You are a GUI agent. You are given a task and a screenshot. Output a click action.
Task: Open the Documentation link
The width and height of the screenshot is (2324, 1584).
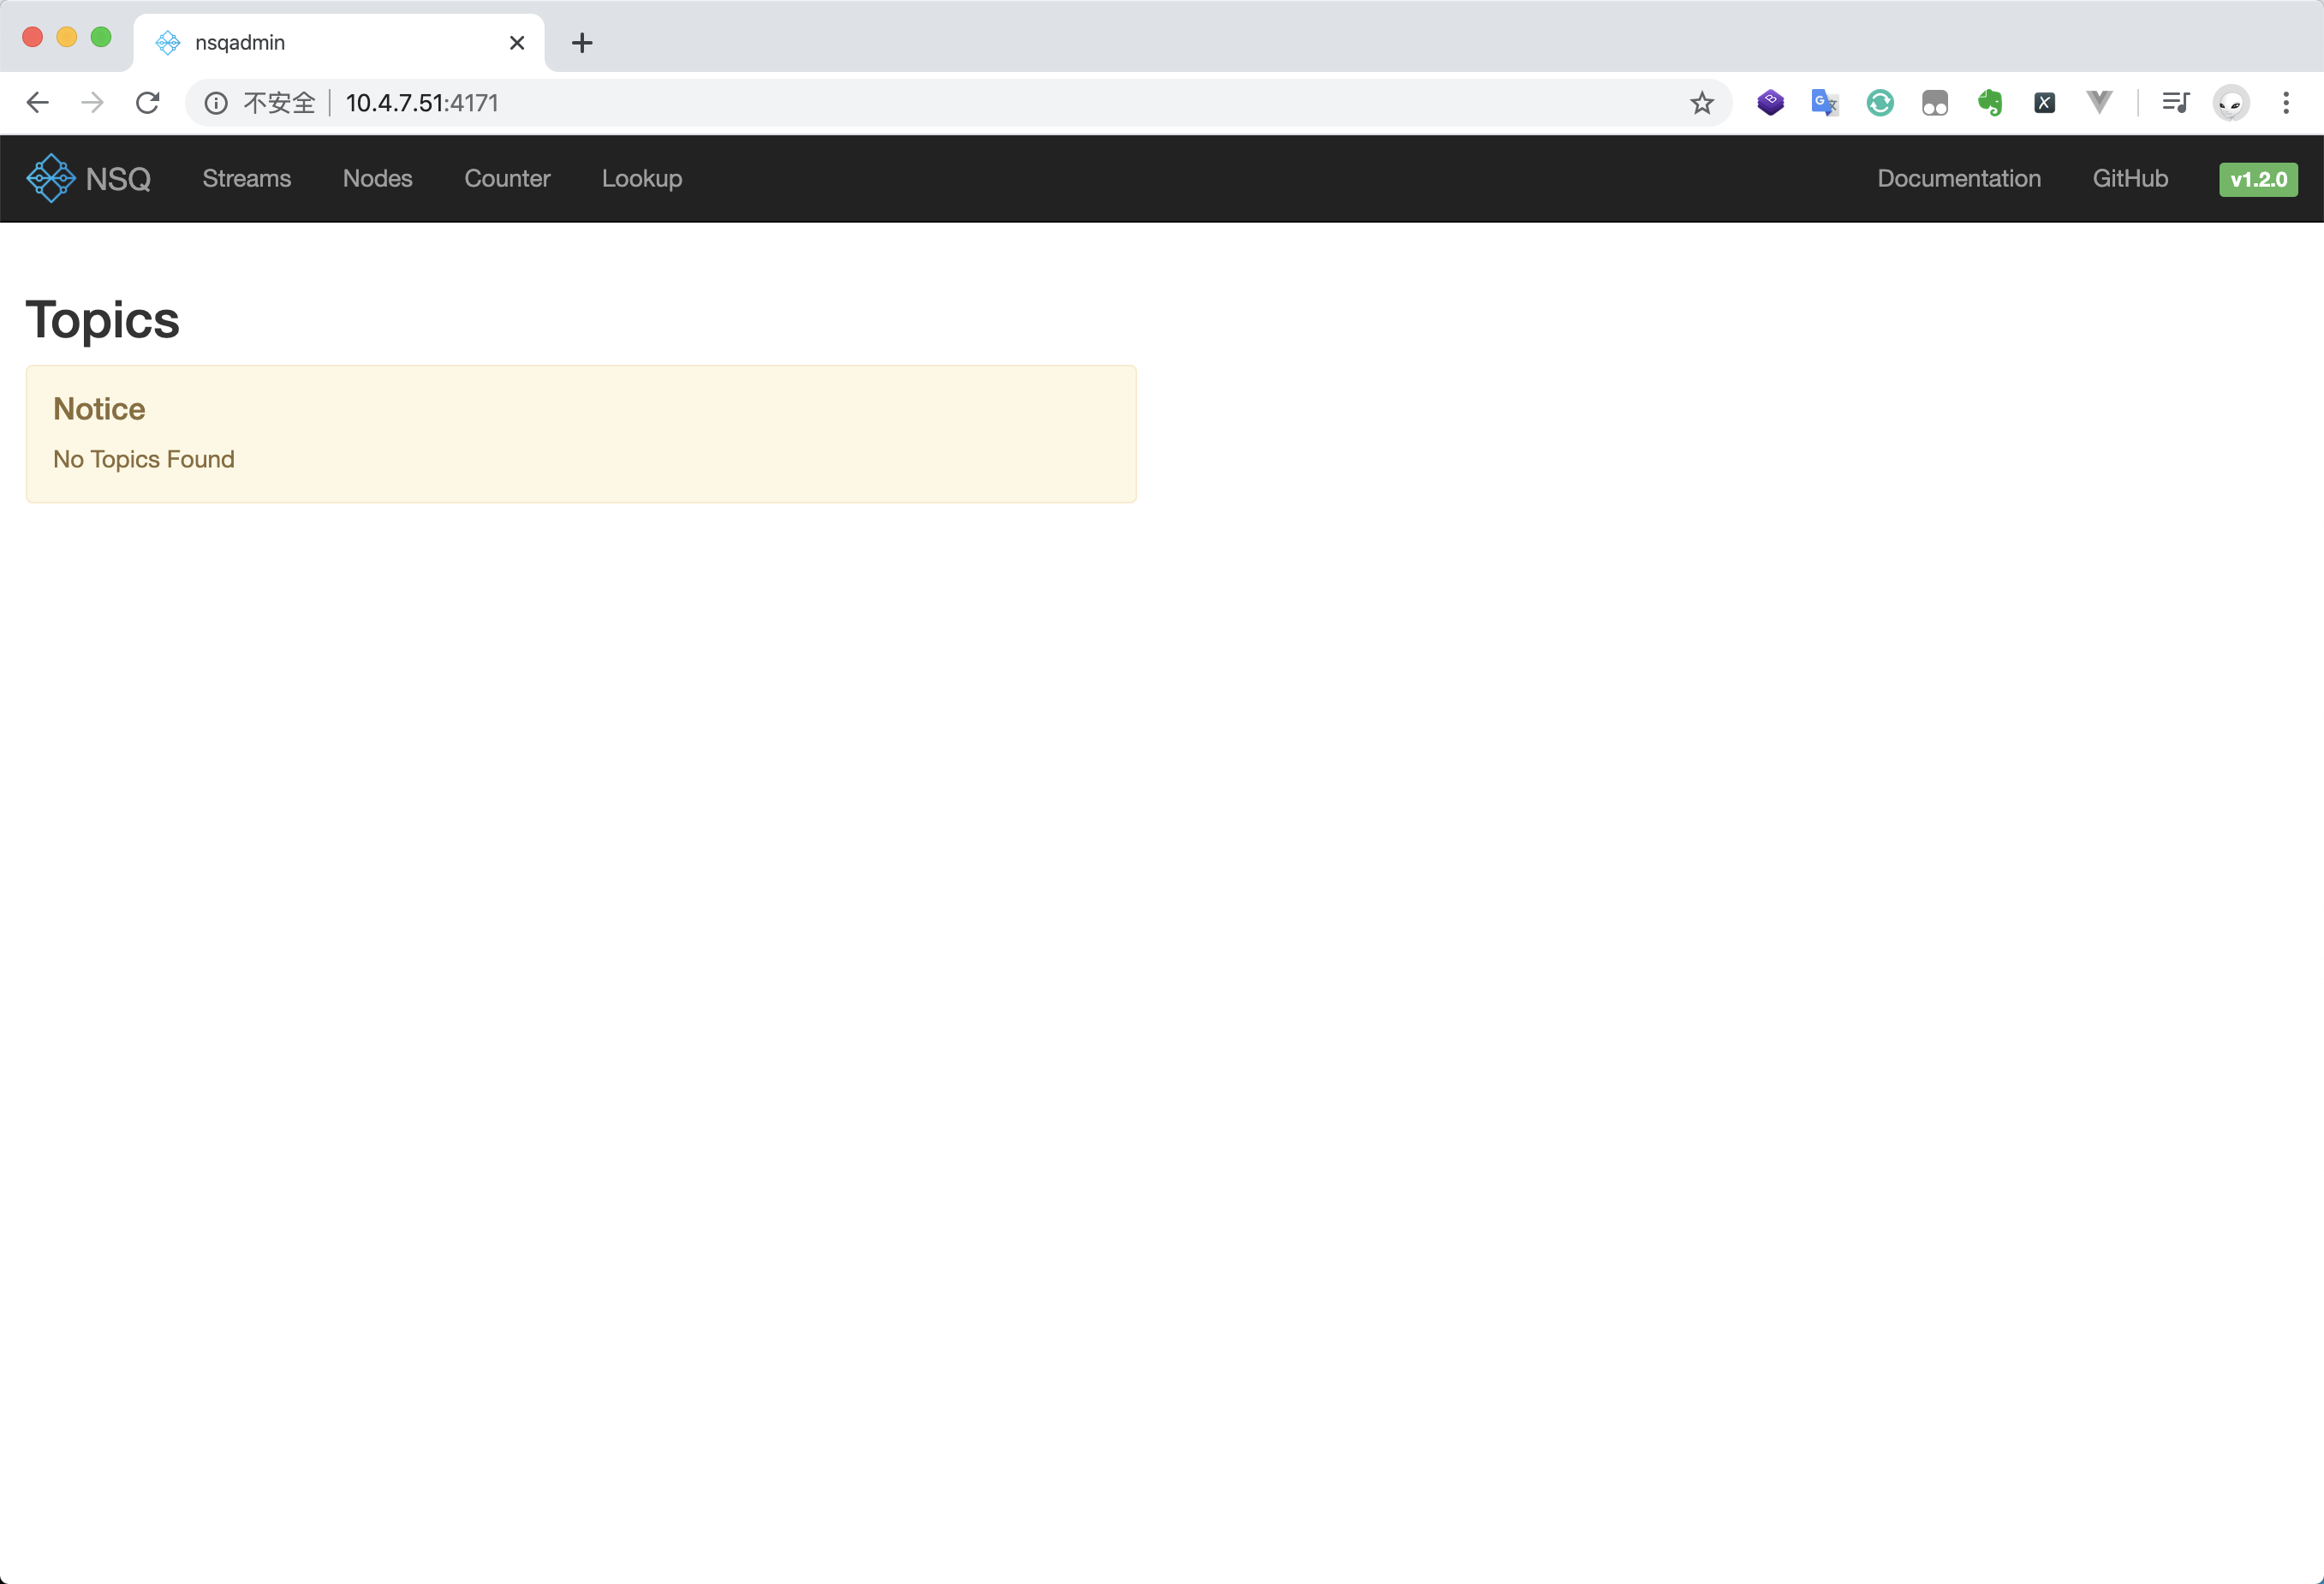[x=1958, y=179]
